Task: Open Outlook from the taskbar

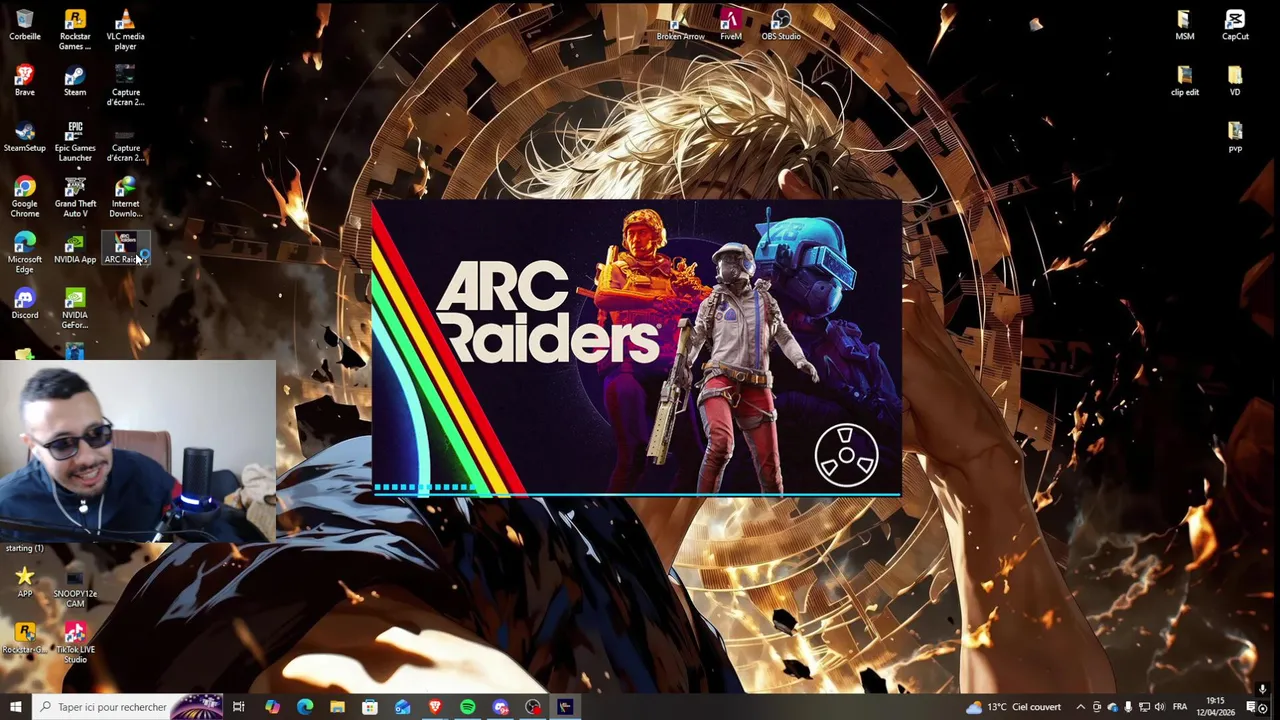Action: (x=402, y=707)
